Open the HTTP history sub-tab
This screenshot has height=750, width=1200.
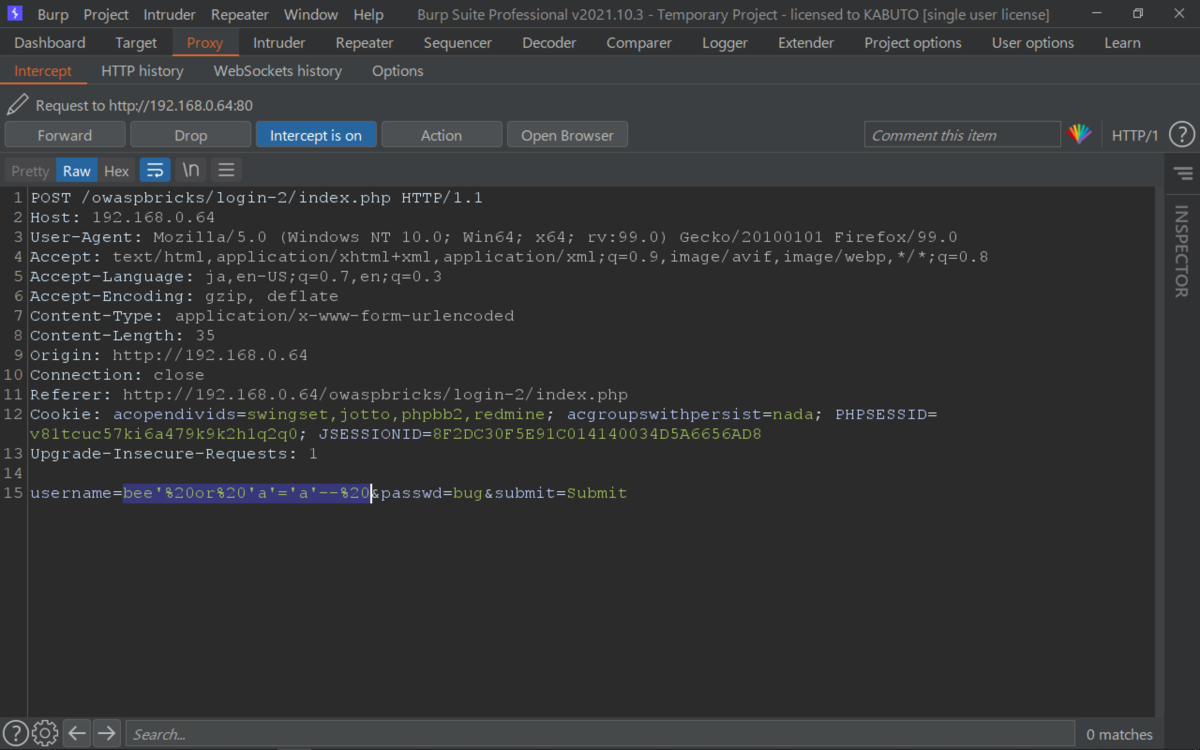pyautogui.click(x=142, y=71)
